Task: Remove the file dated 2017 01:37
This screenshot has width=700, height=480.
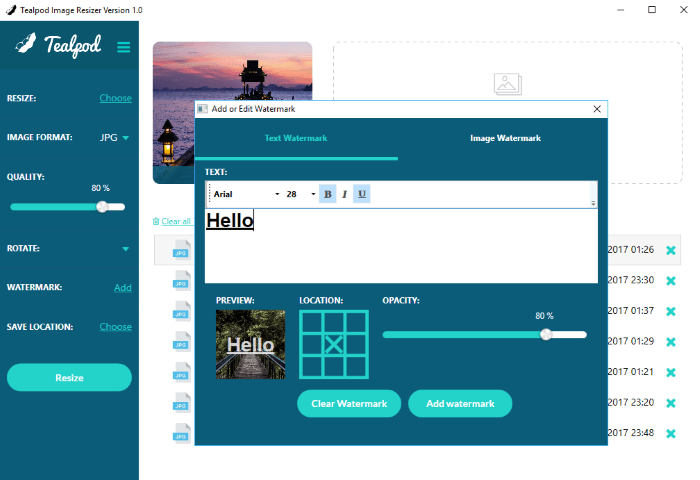Action: pos(671,311)
